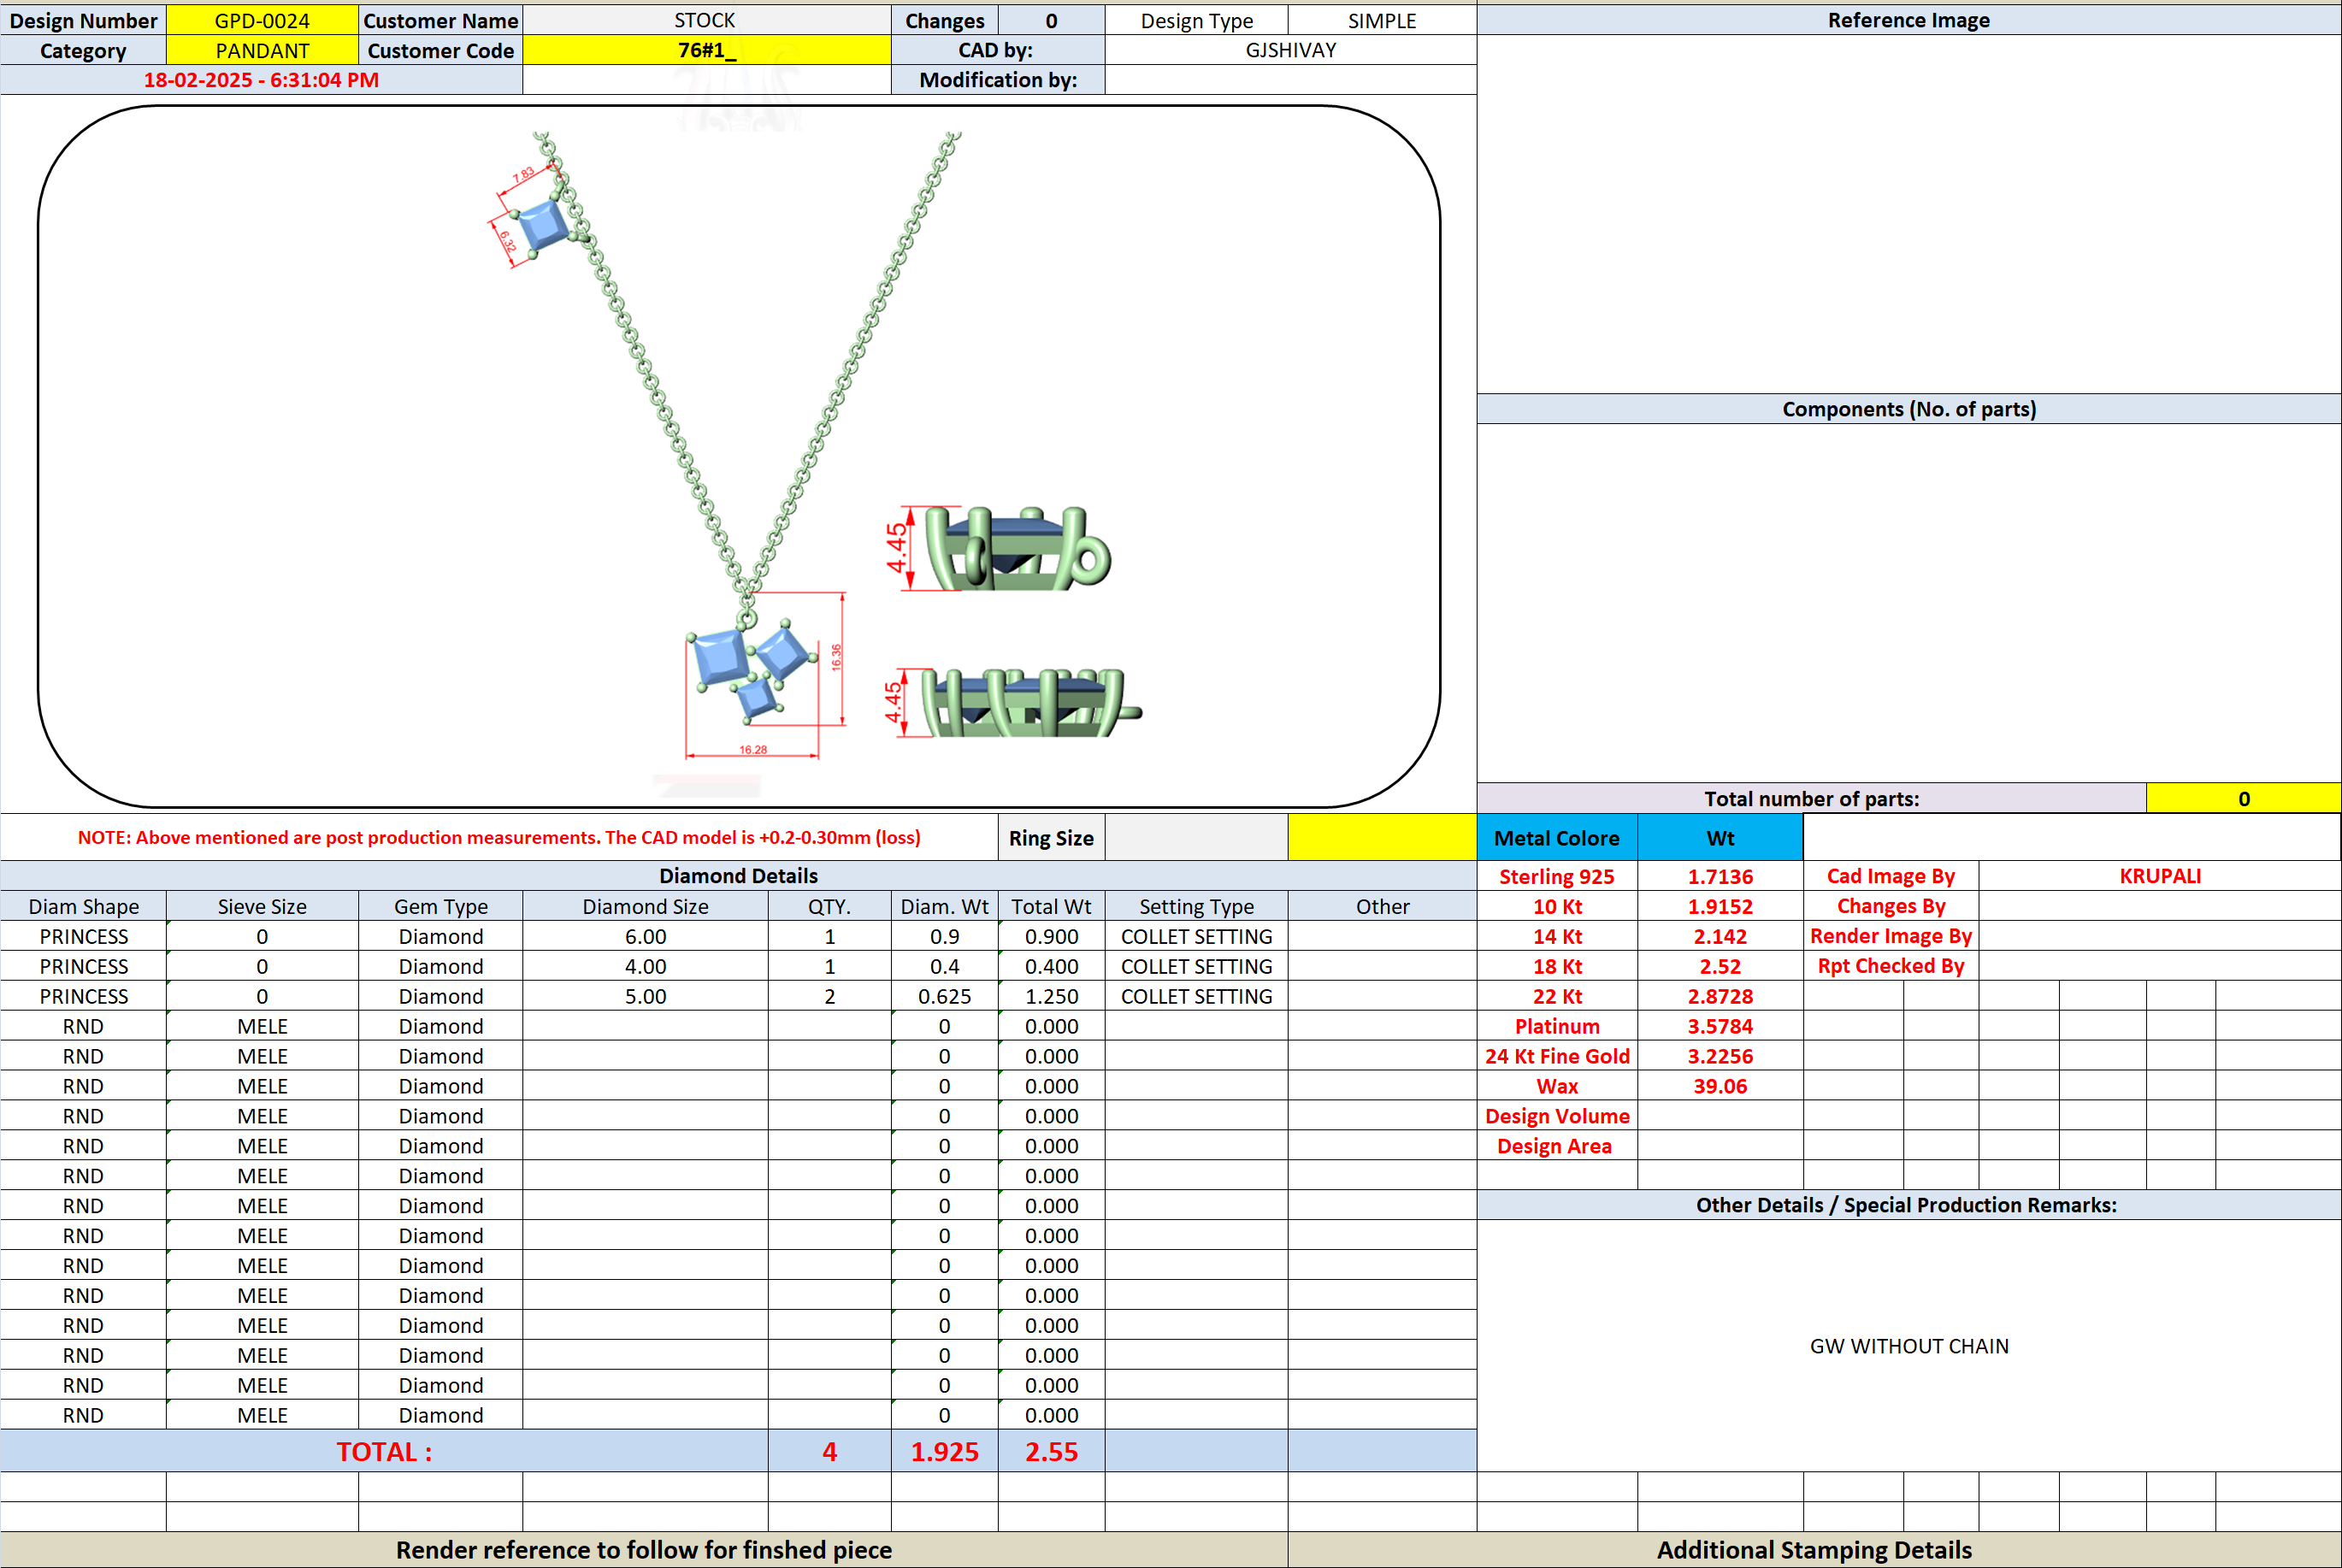Click COLLET SETTING in the 6.00 row
This screenshot has height=1568, width=2342.
(1196, 936)
